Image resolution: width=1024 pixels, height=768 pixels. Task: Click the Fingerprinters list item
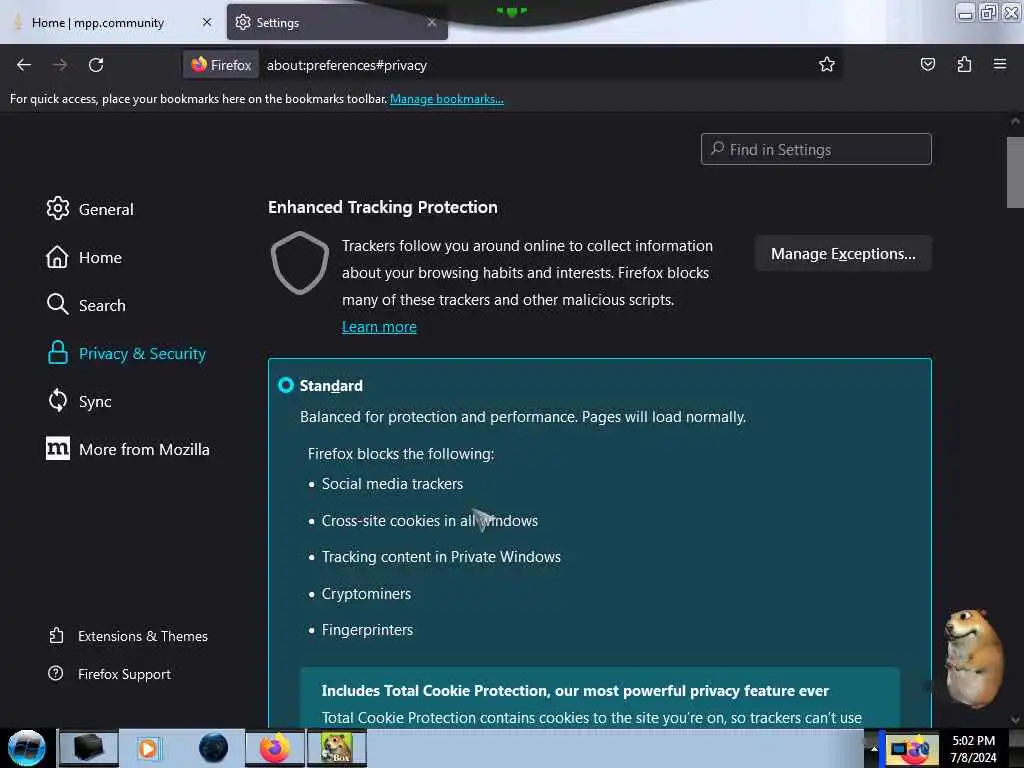coord(367,630)
